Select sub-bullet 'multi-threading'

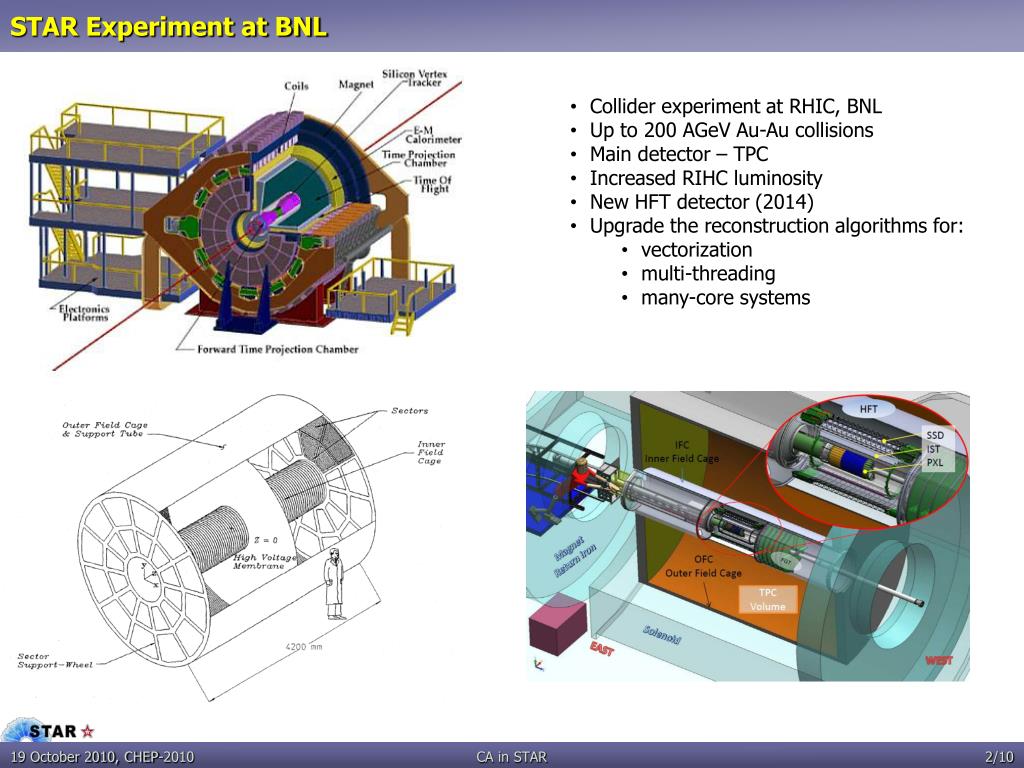tap(708, 274)
